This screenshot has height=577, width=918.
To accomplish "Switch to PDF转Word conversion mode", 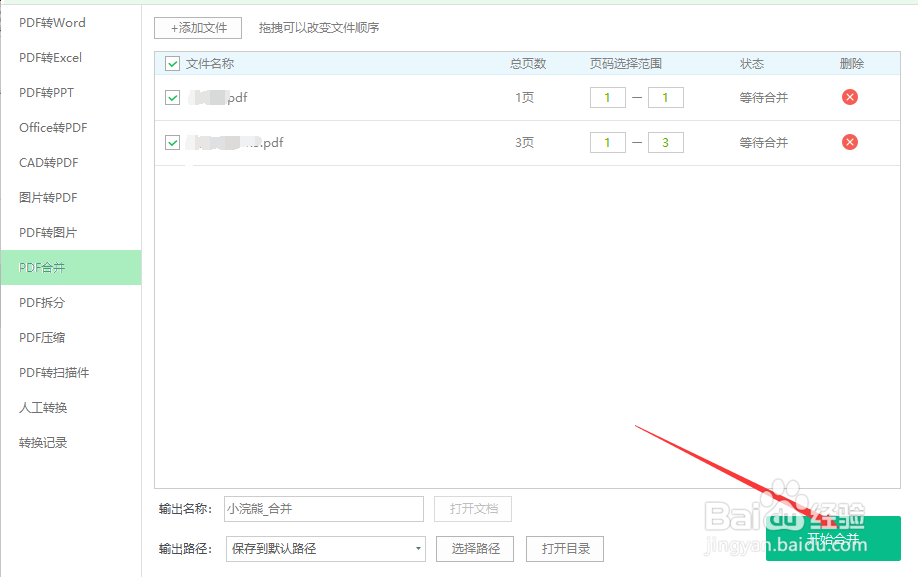I will click(x=50, y=22).
